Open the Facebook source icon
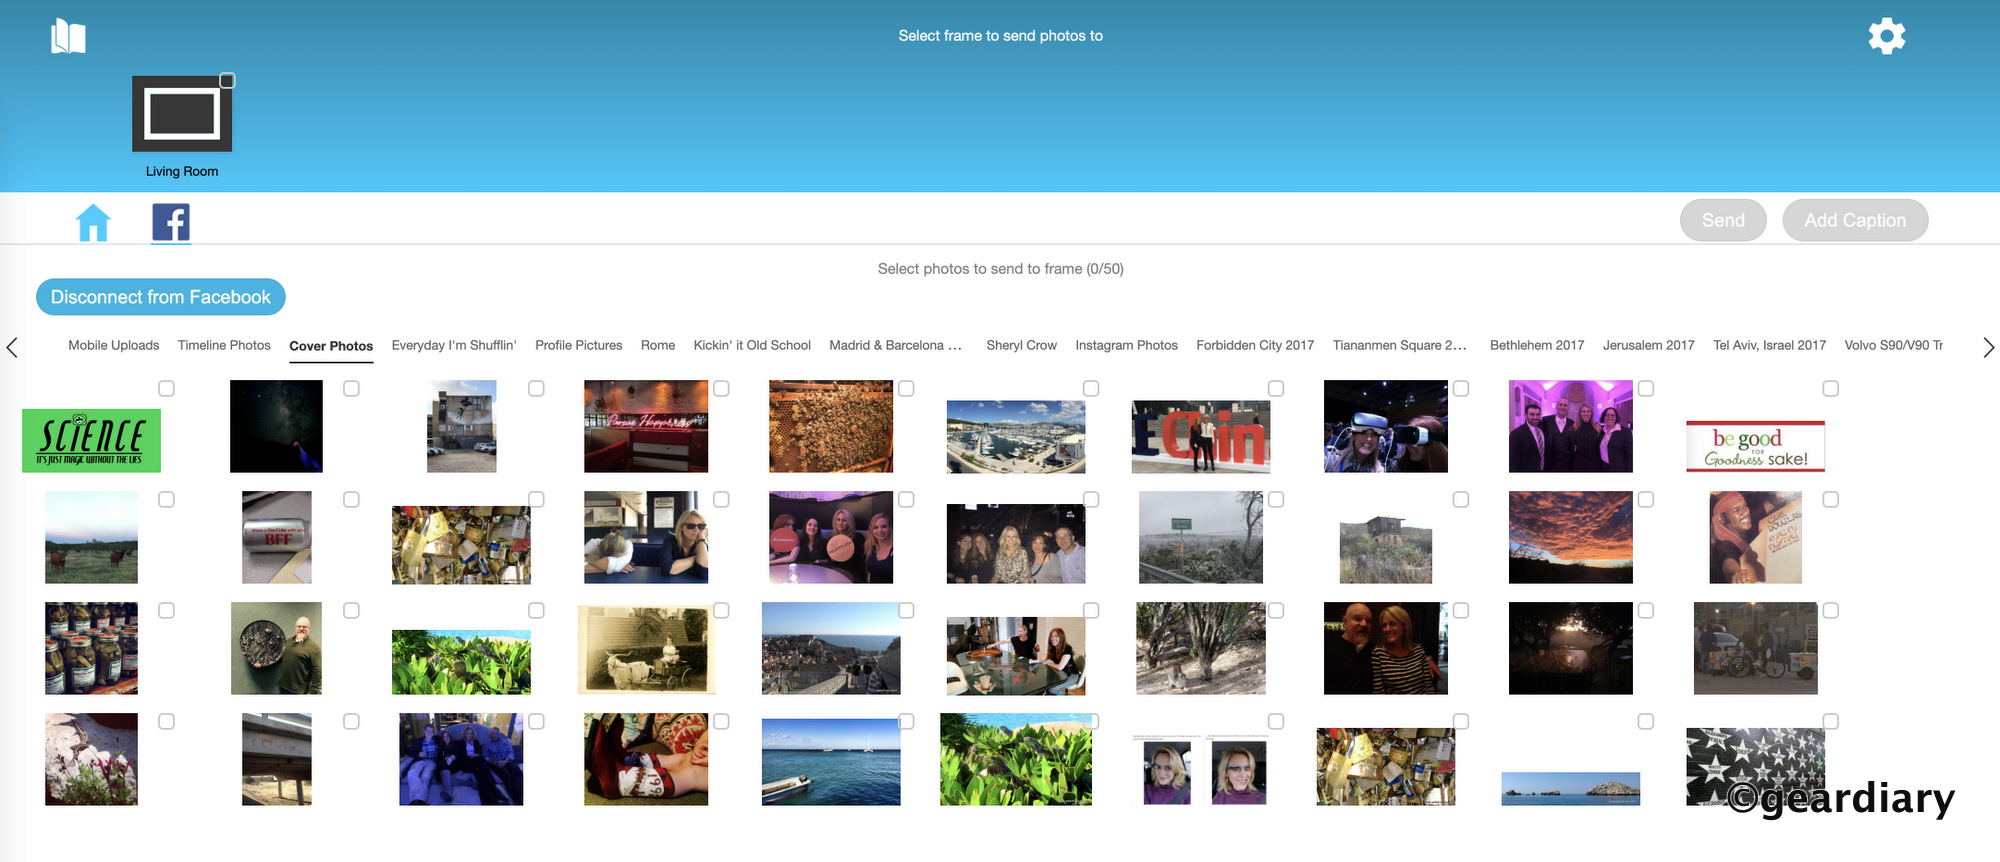 click(171, 222)
